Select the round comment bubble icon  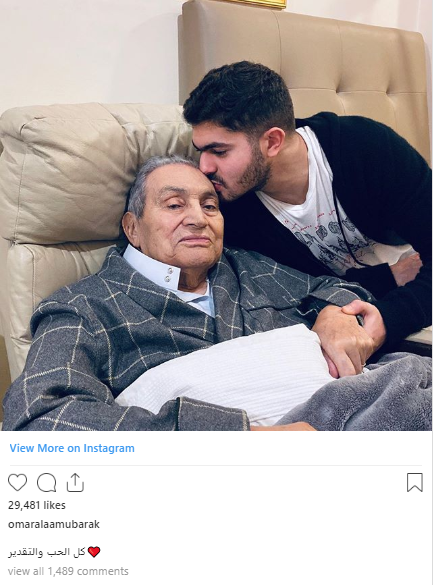point(47,482)
